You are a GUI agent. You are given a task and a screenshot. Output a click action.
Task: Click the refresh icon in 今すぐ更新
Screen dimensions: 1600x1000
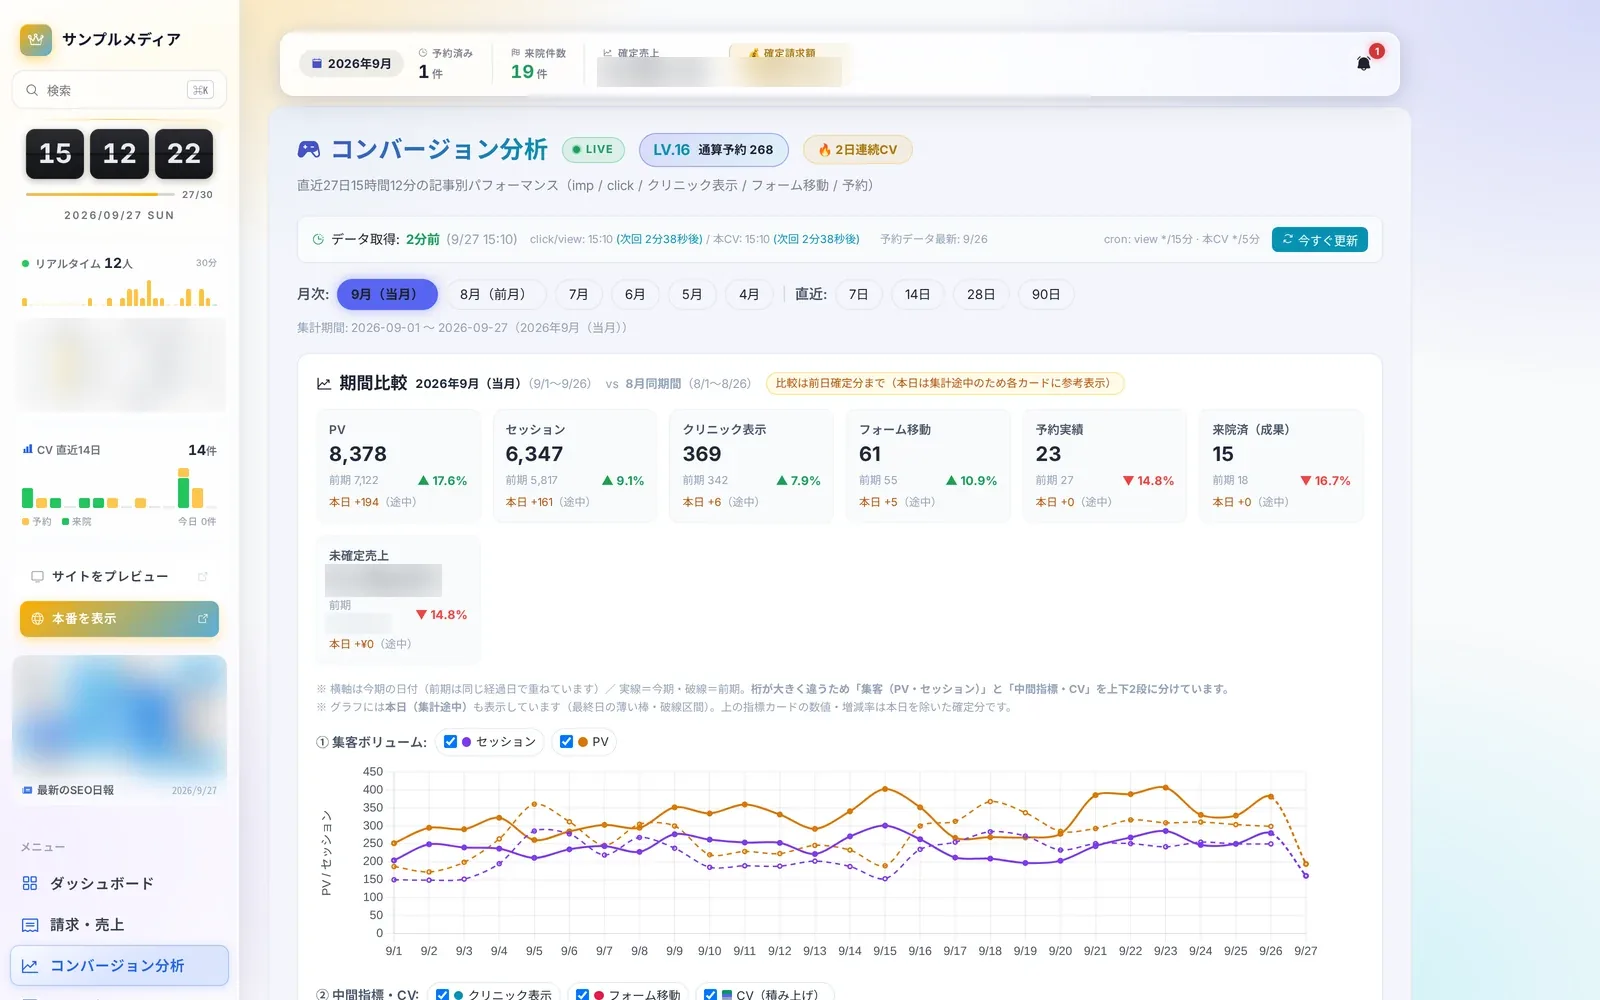1288,240
